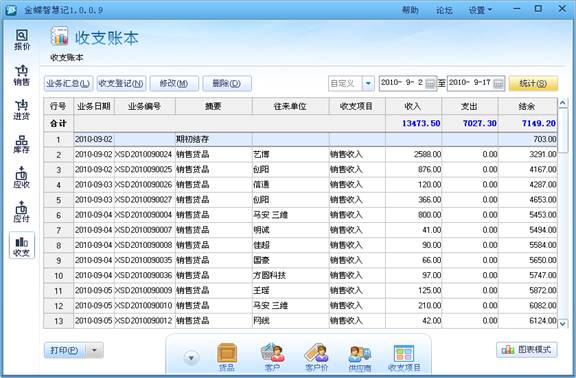Viewport: 576px width, 378px height.
Task: Click the 摘要 column header
Action: click(x=213, y=107)
